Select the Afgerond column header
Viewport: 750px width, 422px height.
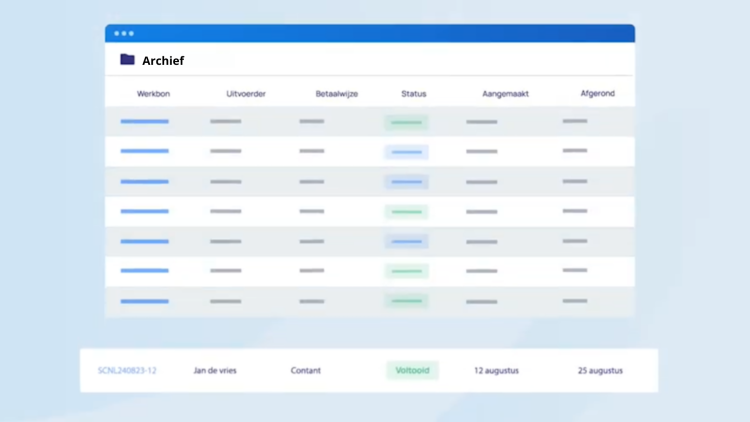pyautogui.click(x=597, y=94)
